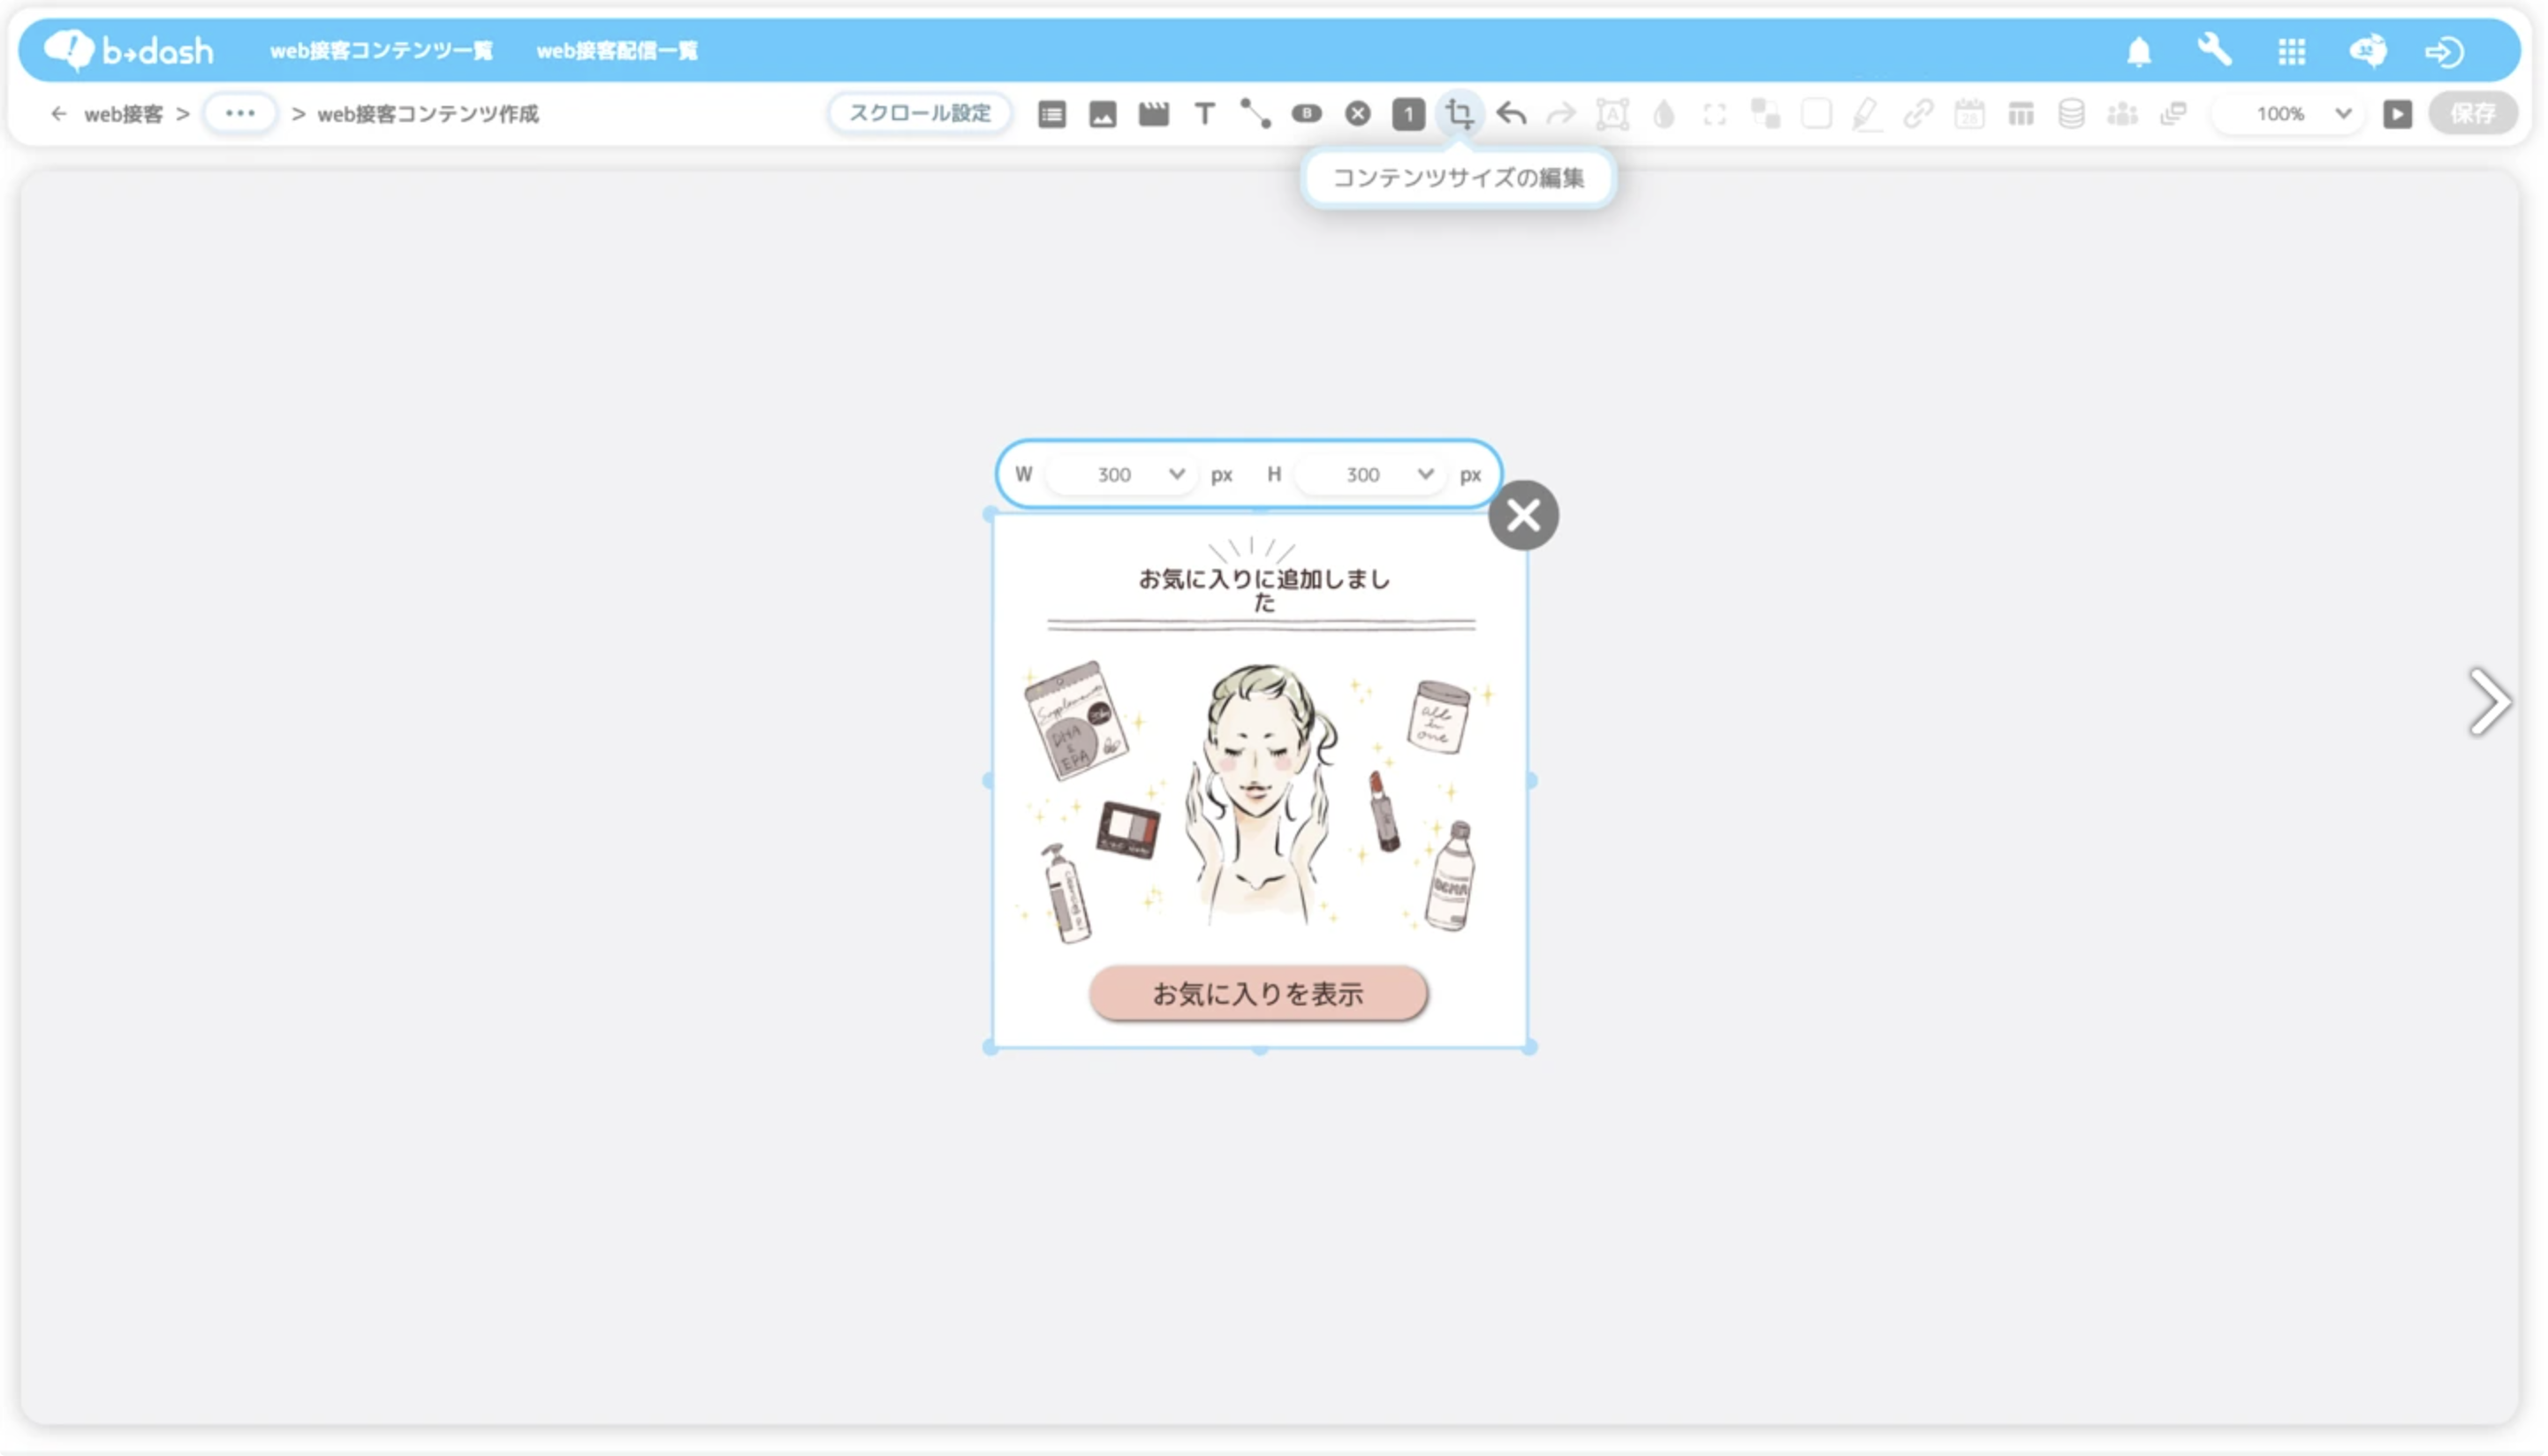Select the image insert tool
2548x1456 pixels.
[x=1103, y=114]
